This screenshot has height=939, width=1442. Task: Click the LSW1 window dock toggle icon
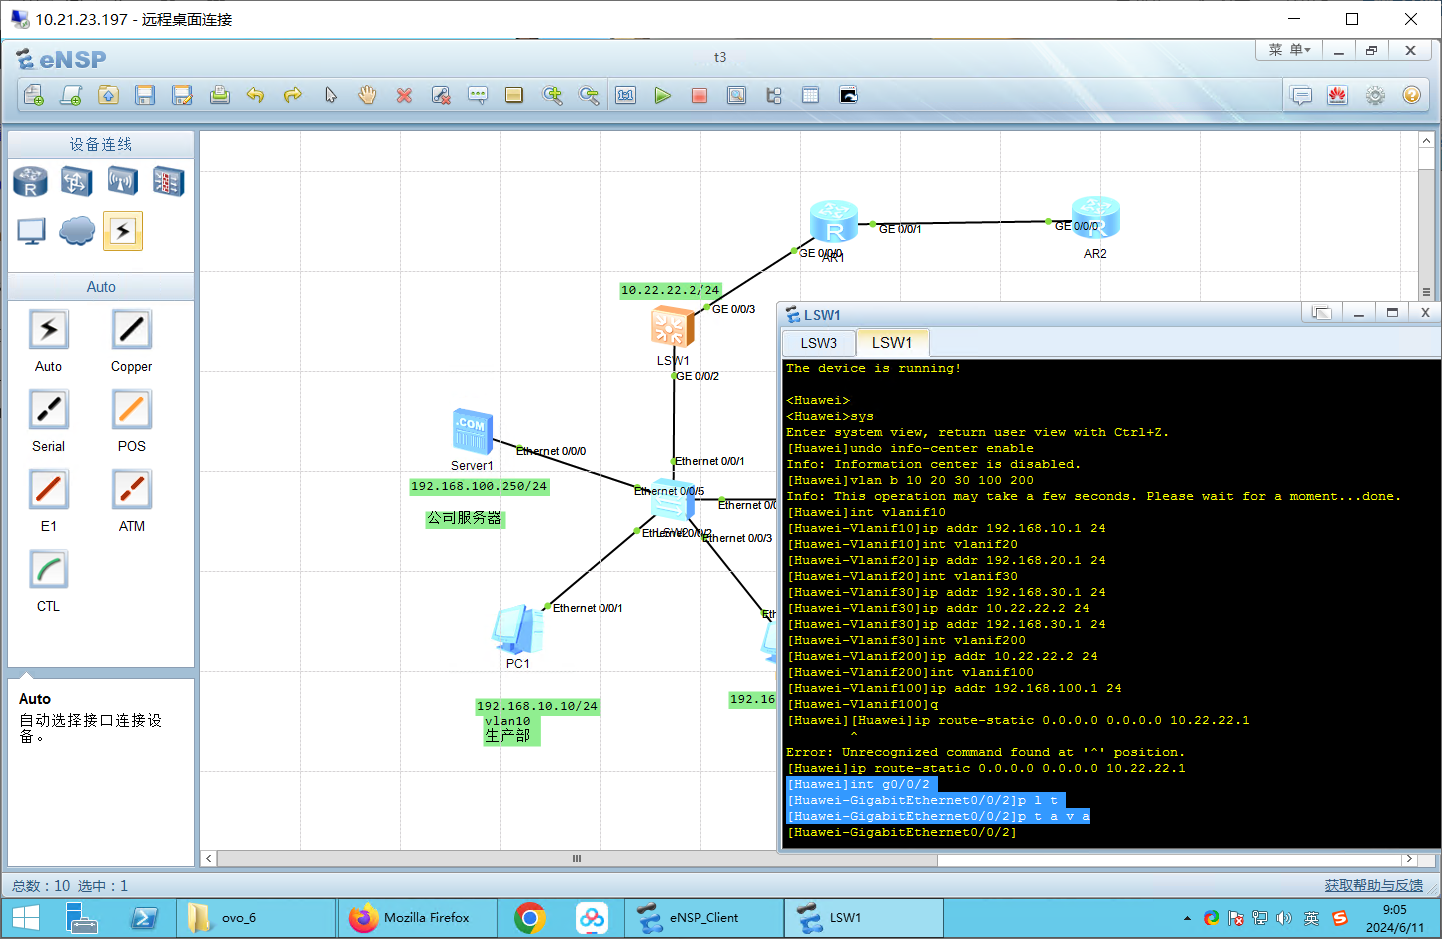tap(1321, 313)
